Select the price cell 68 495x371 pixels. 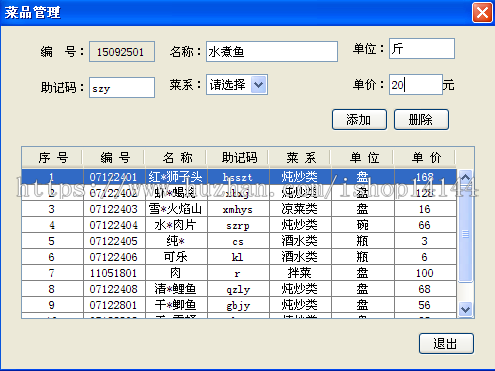tap(425, 289)
